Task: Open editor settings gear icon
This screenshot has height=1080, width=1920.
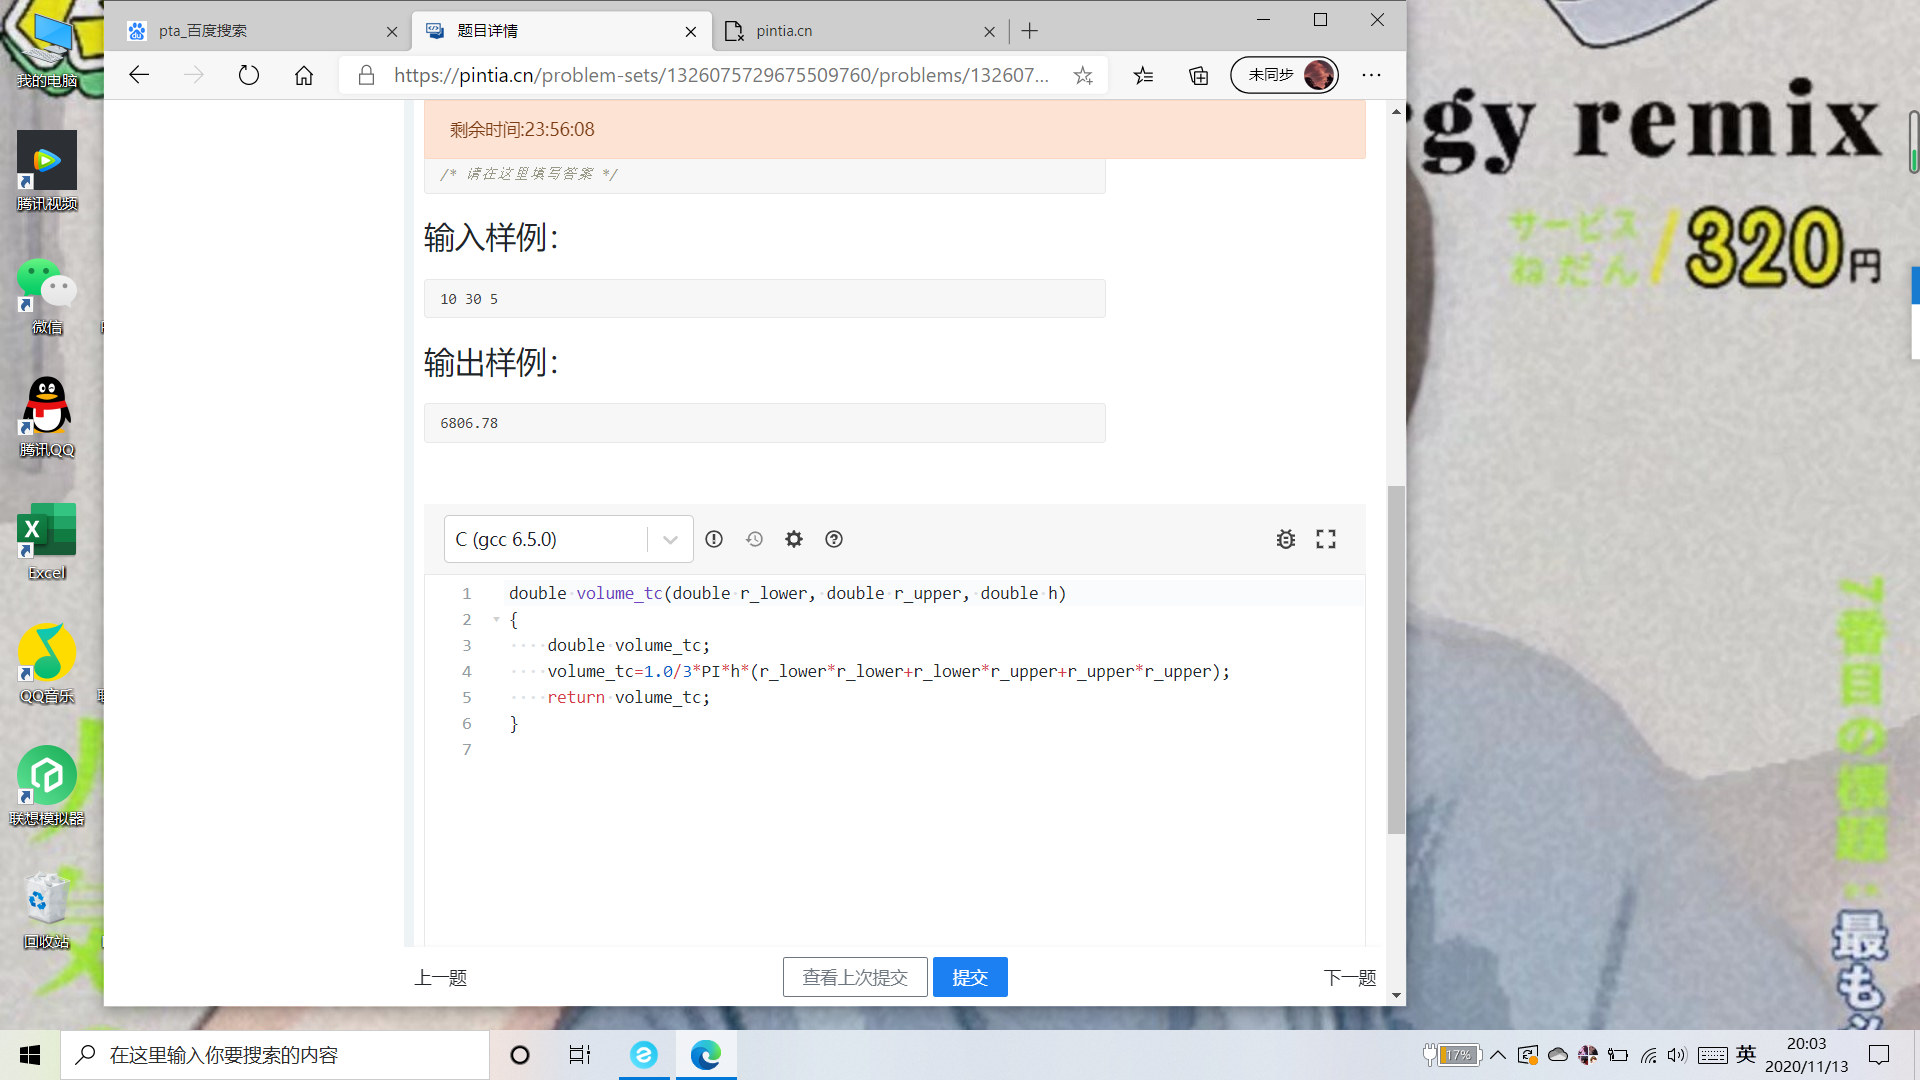Action: point(794,539)
